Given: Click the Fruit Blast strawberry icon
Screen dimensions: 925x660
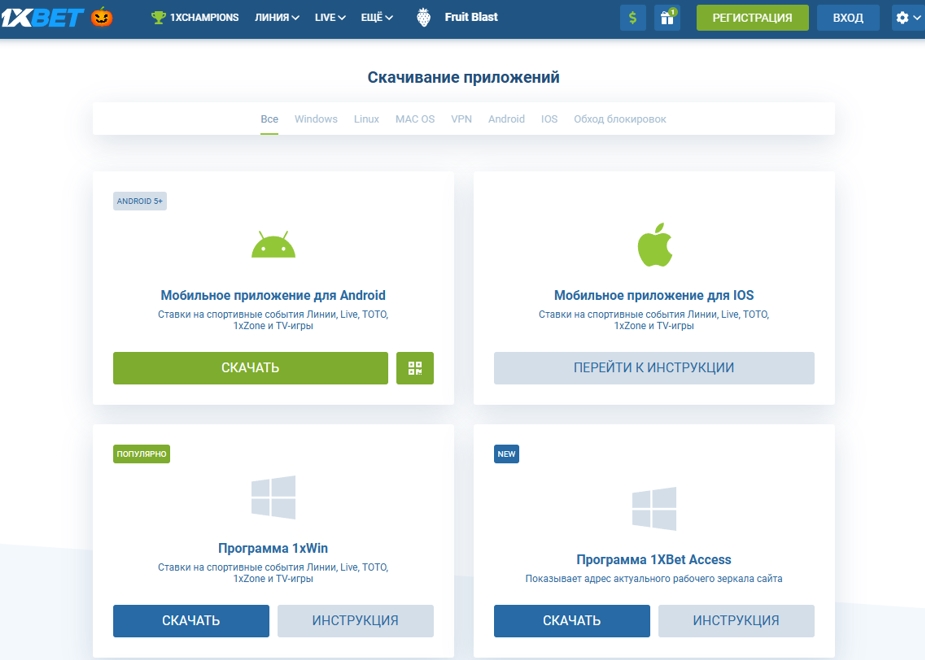Looking at the screenshot, I should [424, 18].
